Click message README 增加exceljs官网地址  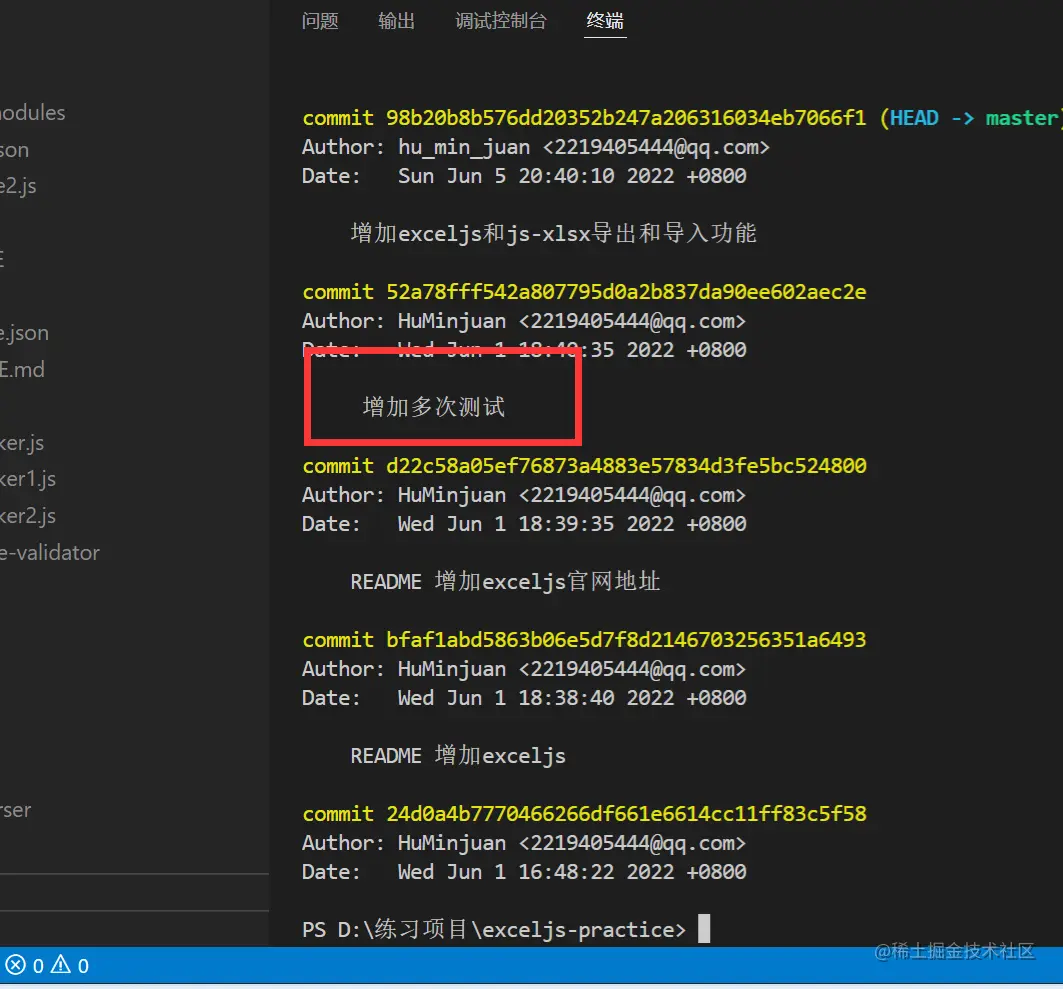505,582
